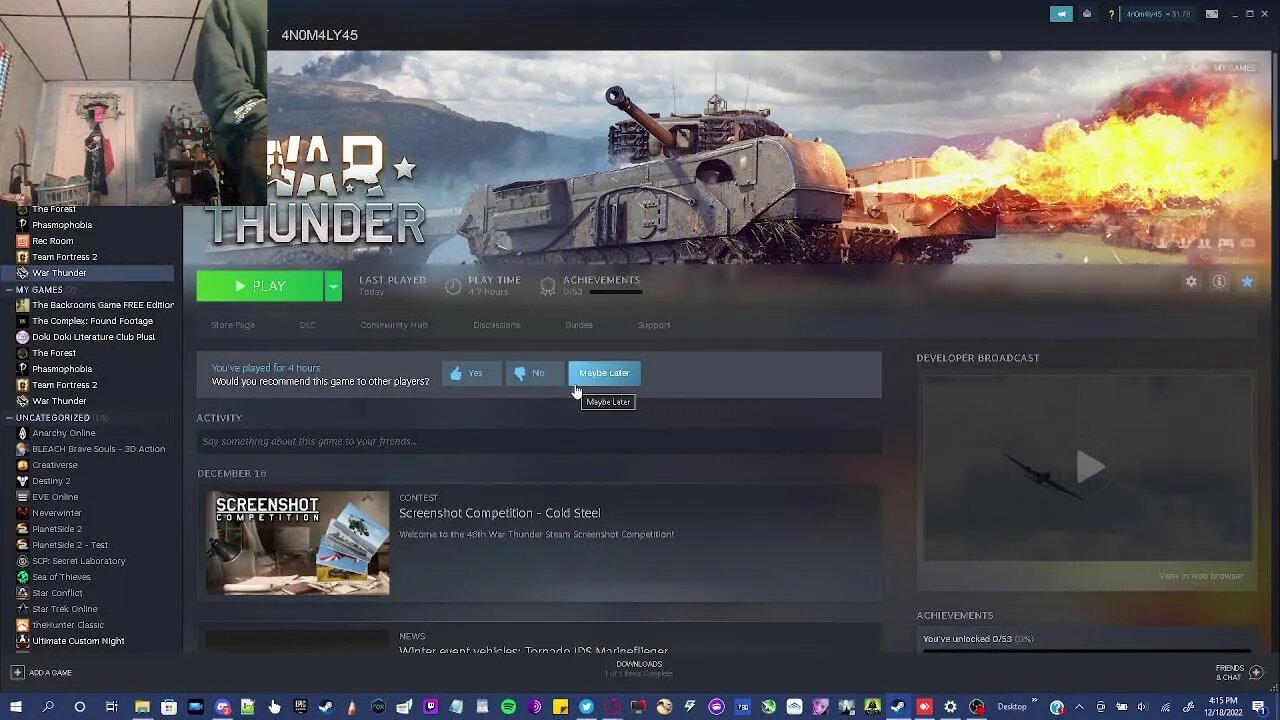Toggle Big Picture mode icon
The height and width of the screenshot is (720, 1280).
click(1212, 14)
